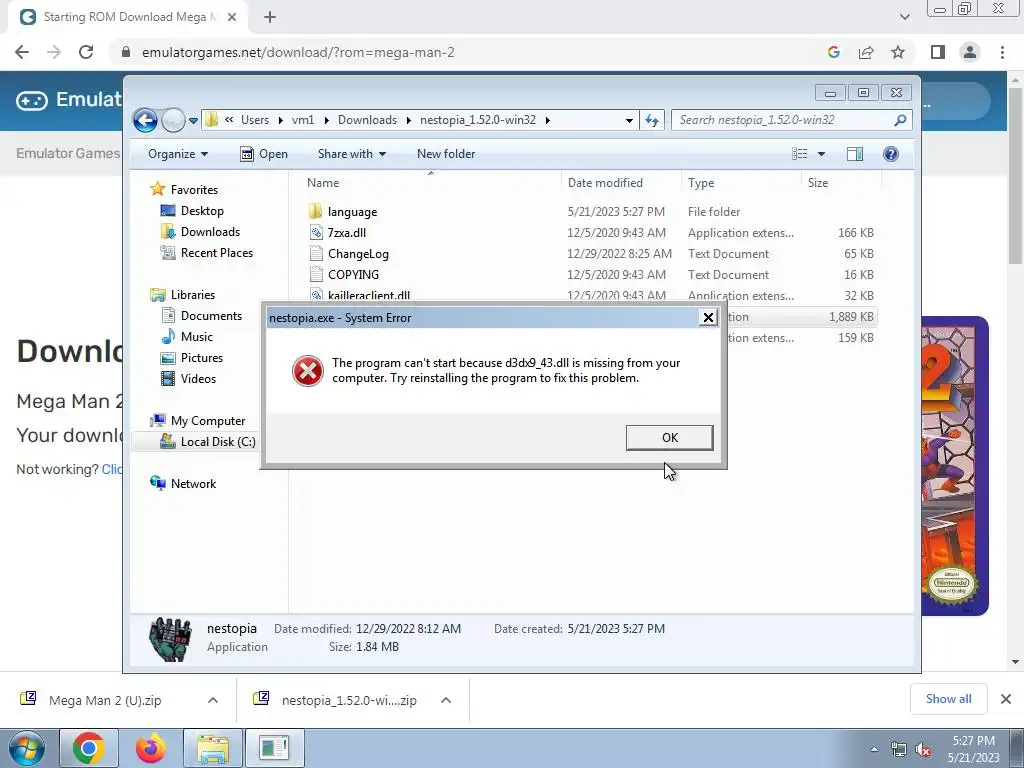Go back in the Explorer window
Image resolution: width=1024 pixels, height=768 pixels.
[145, 120]
